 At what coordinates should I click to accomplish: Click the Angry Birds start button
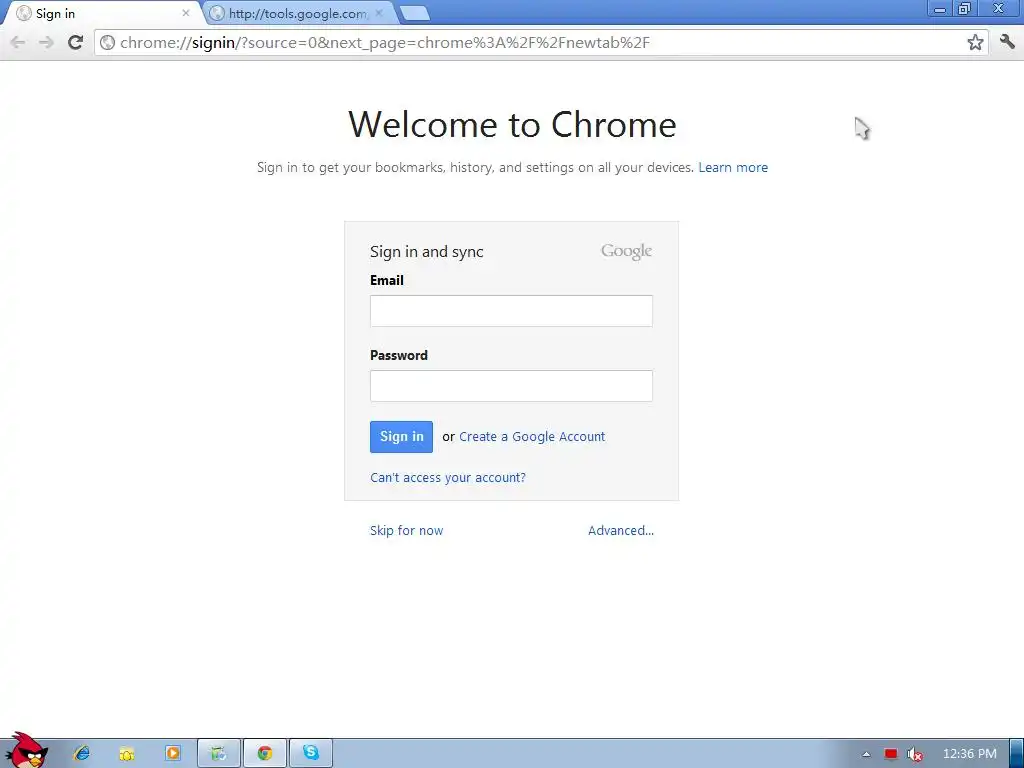(x=26, y=751)
